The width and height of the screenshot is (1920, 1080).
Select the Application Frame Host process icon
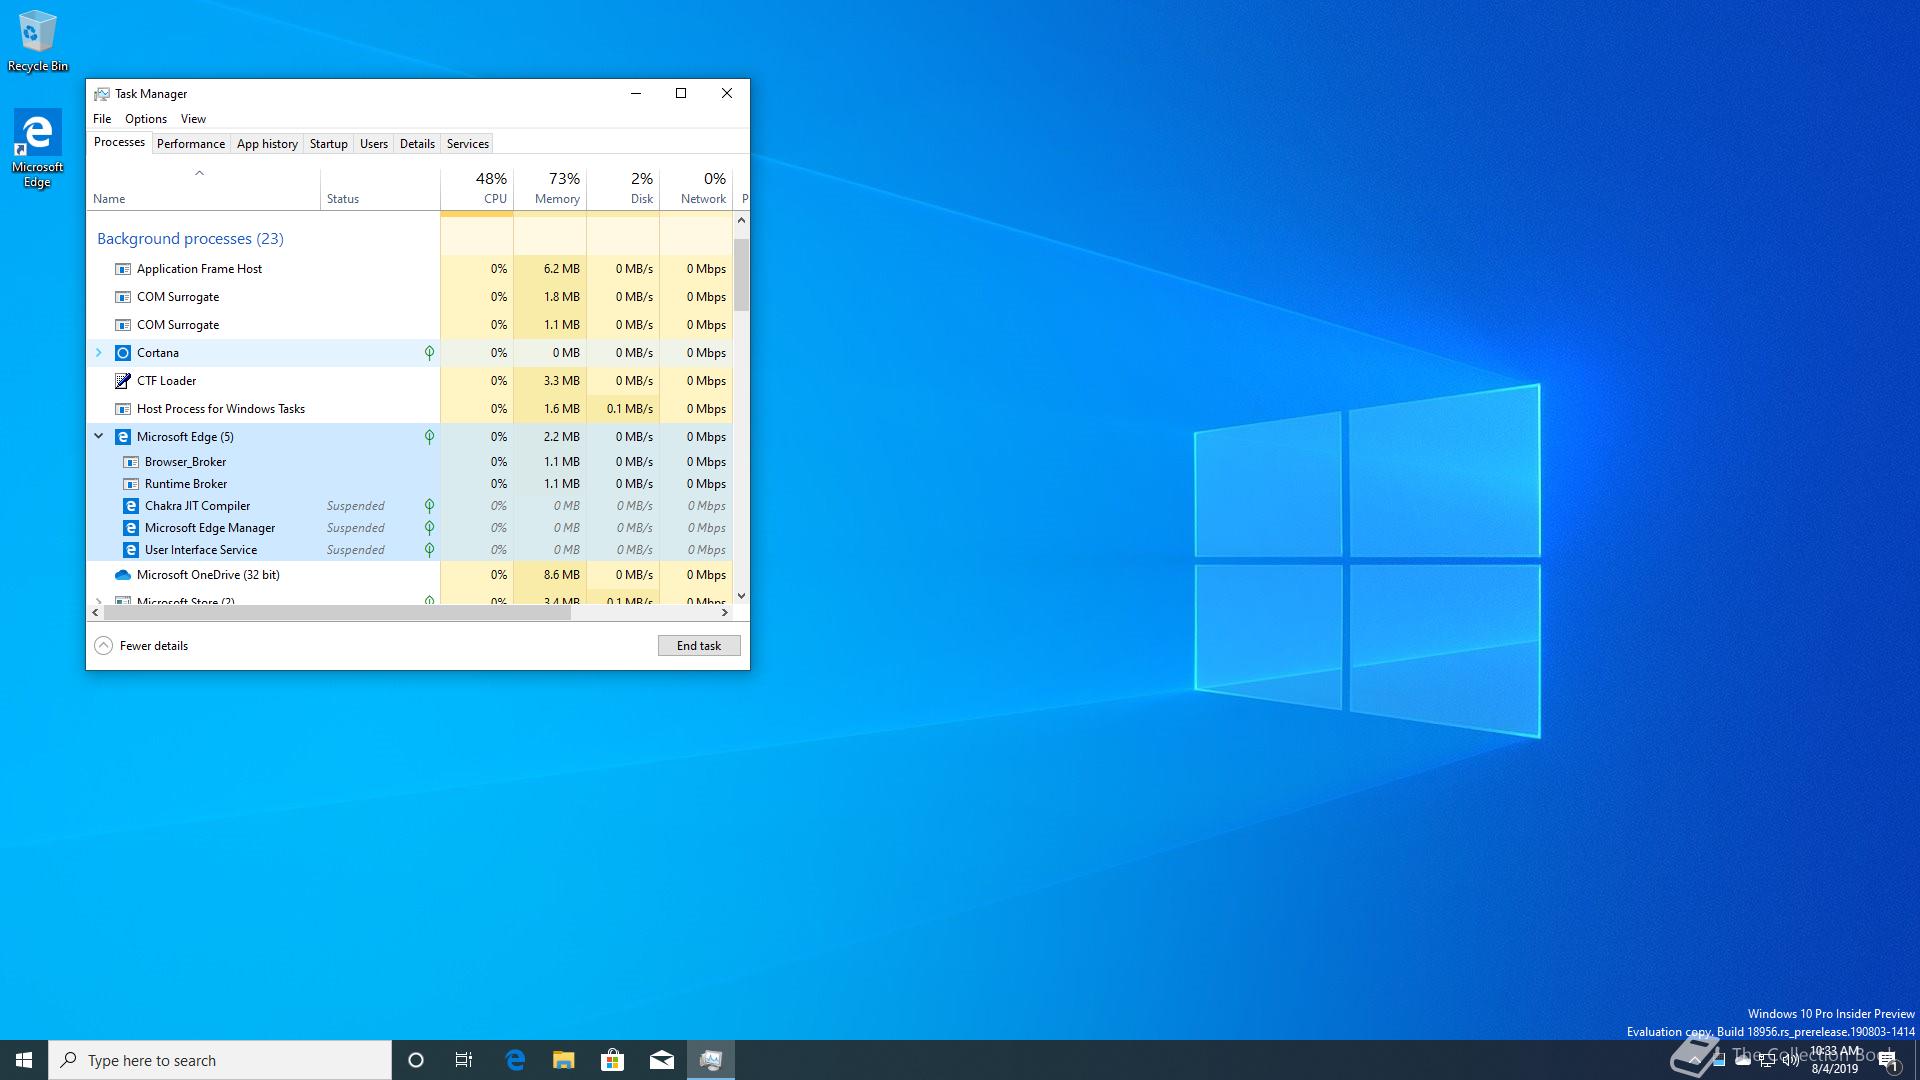click(123, 269)
